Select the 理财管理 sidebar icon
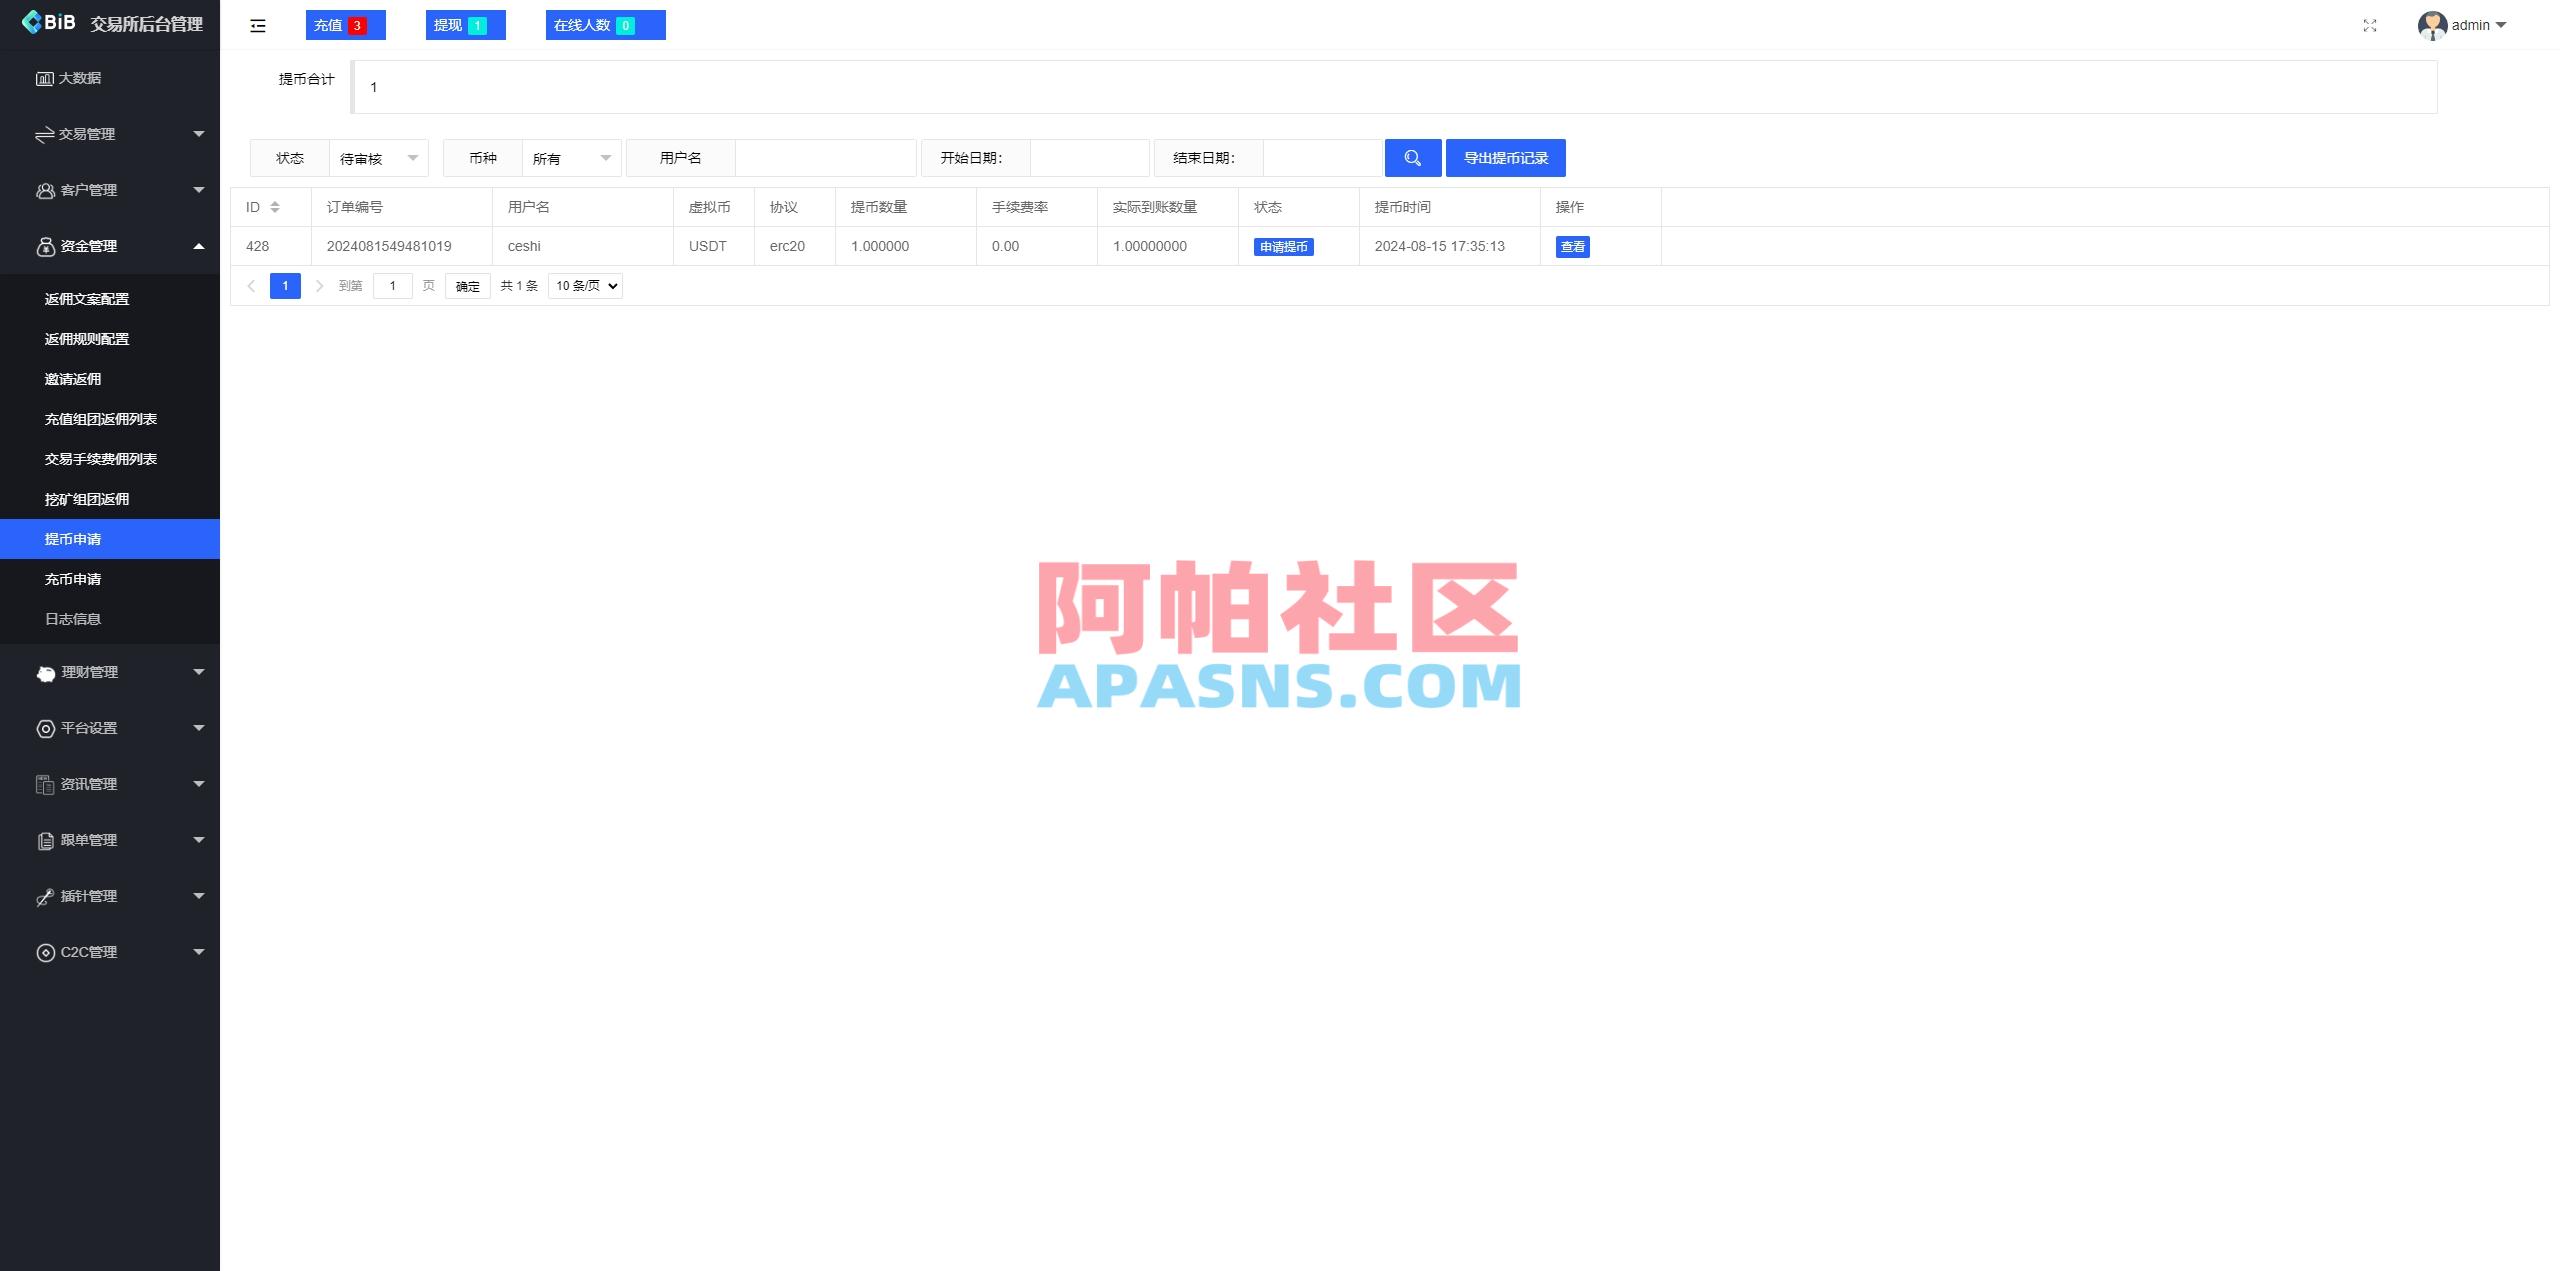Viewport: 2560px width, 1271px height. pos(45,672)
